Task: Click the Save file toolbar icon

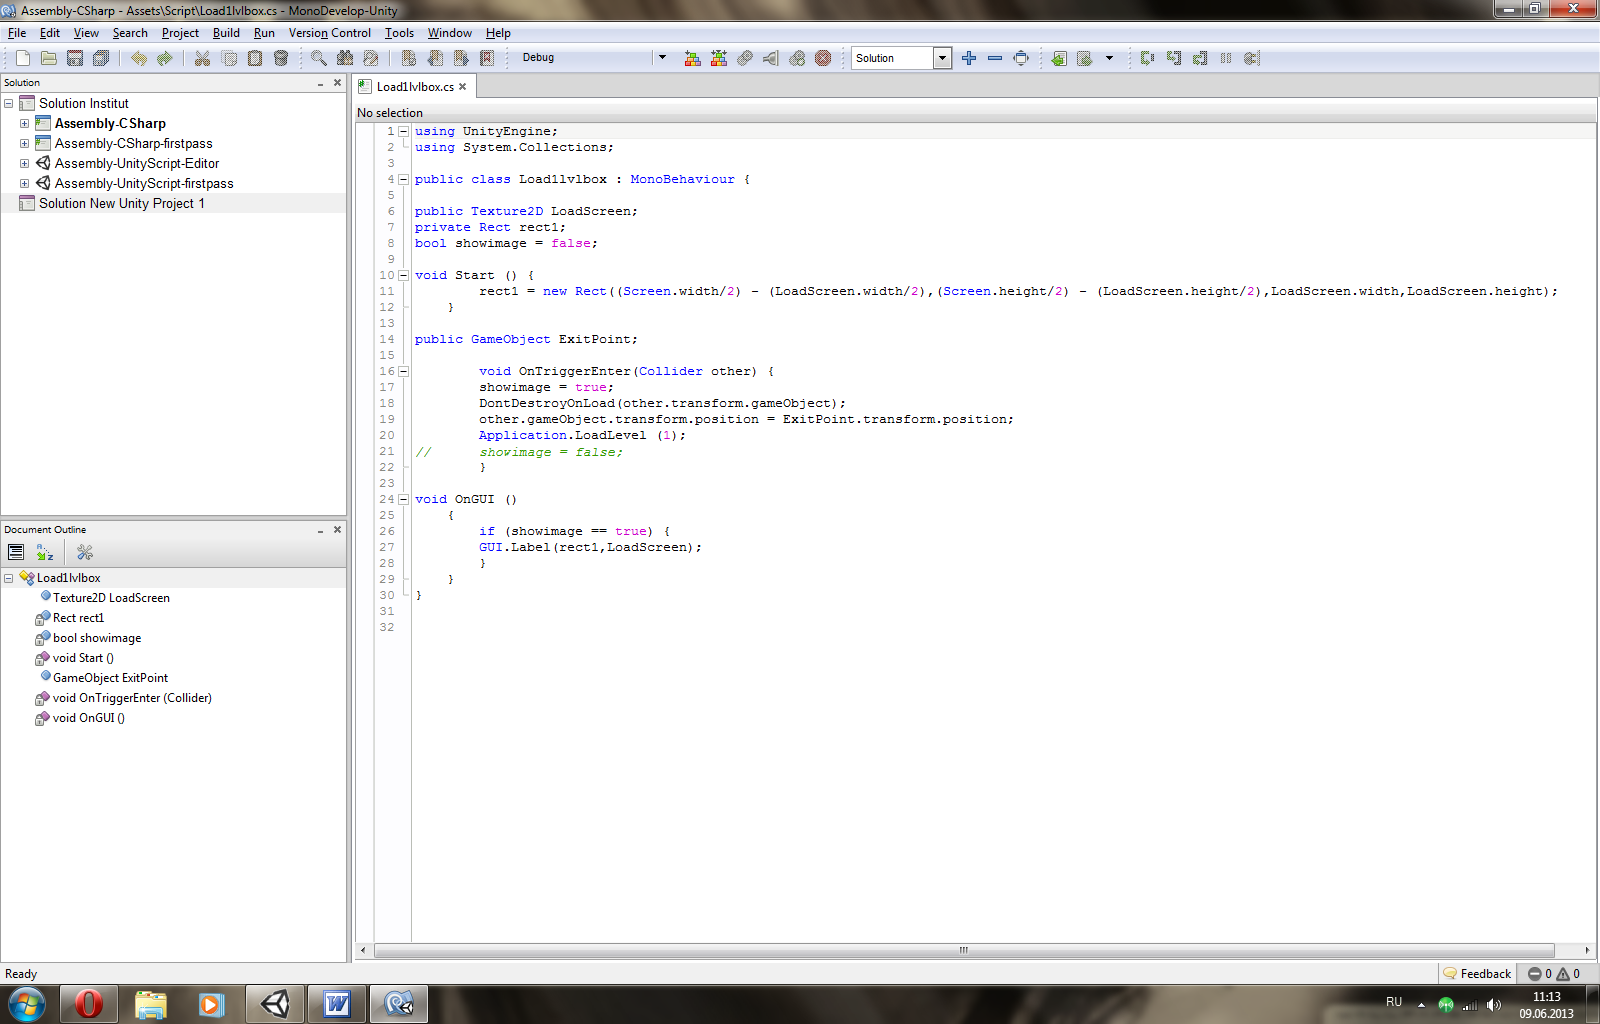Action: coord(75,58)
